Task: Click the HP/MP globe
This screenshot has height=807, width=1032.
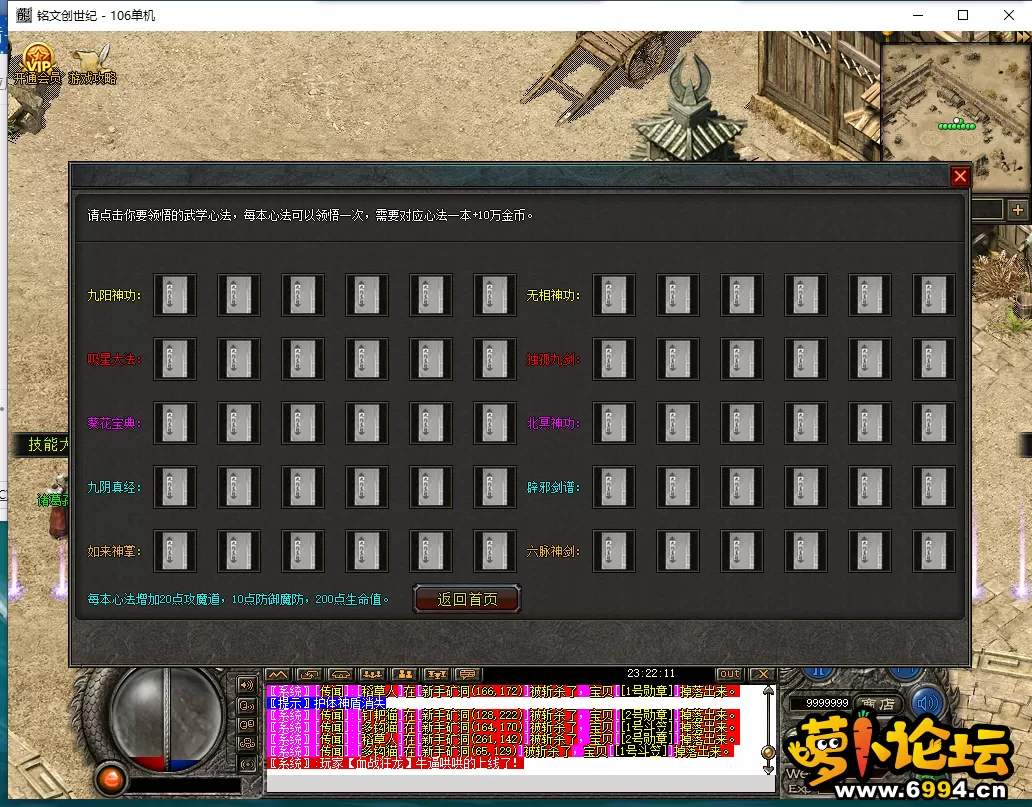Action: tap(167, 719)
